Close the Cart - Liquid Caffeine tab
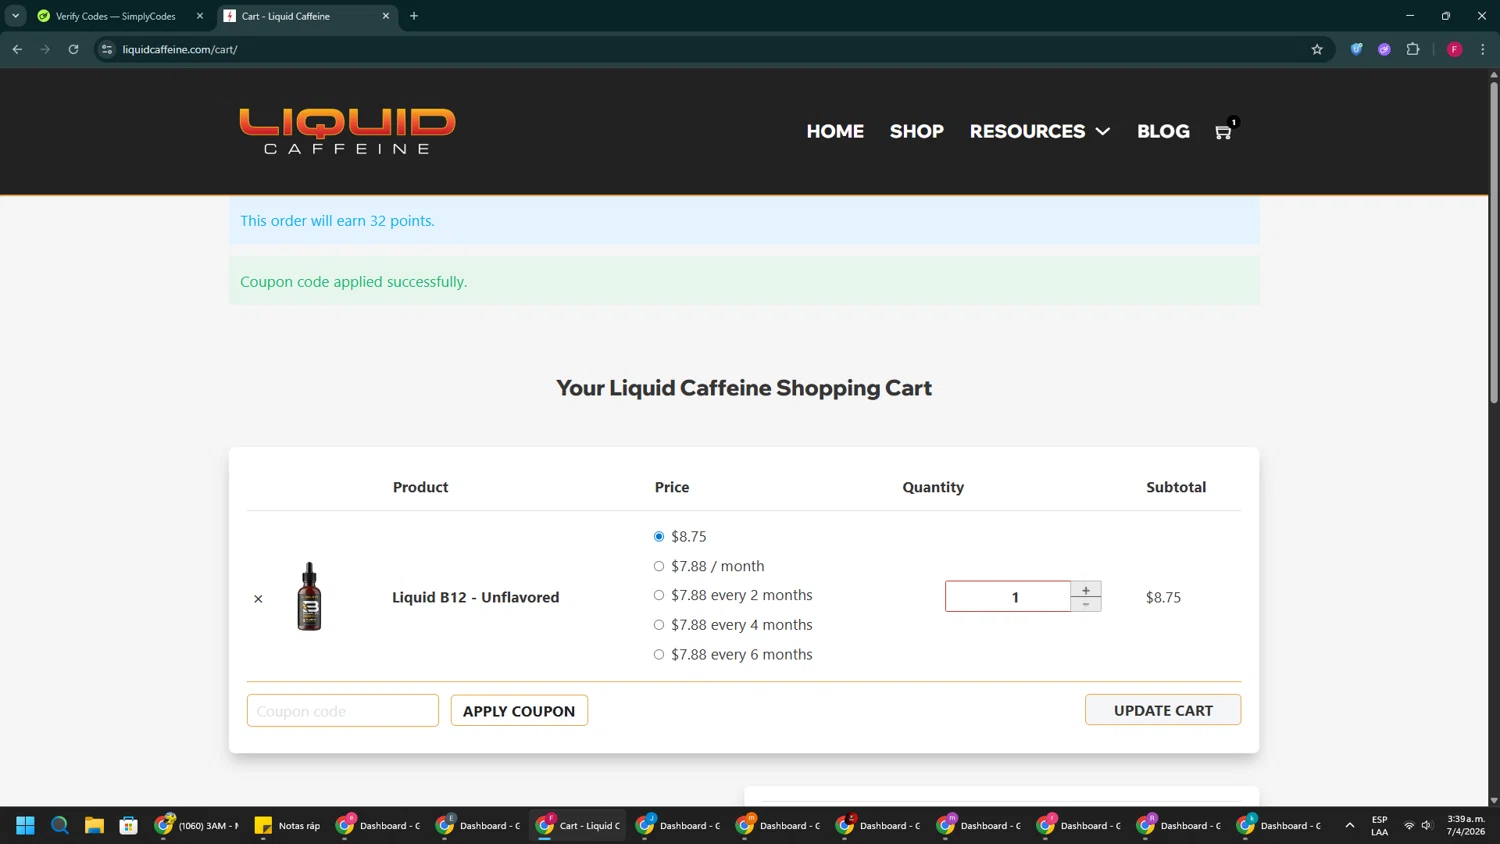1500x844 pixels. (x=386, y=16)
